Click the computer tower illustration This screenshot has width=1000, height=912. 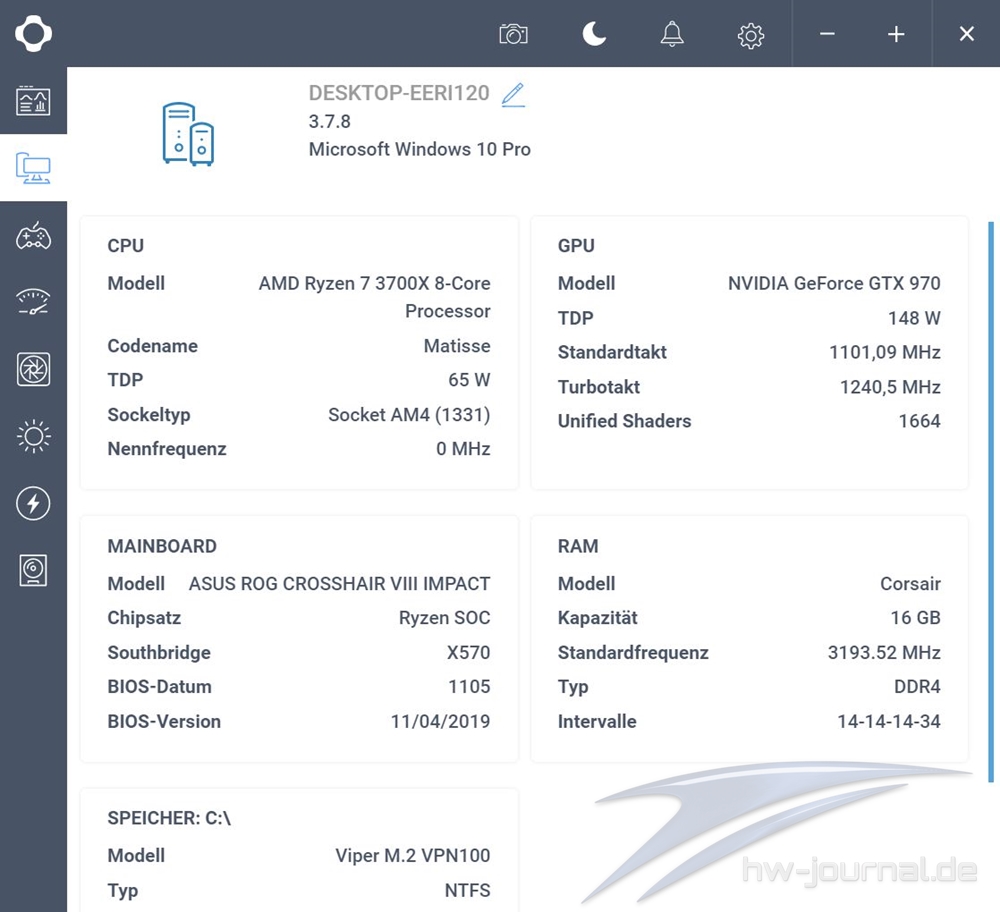coord(188,134)
